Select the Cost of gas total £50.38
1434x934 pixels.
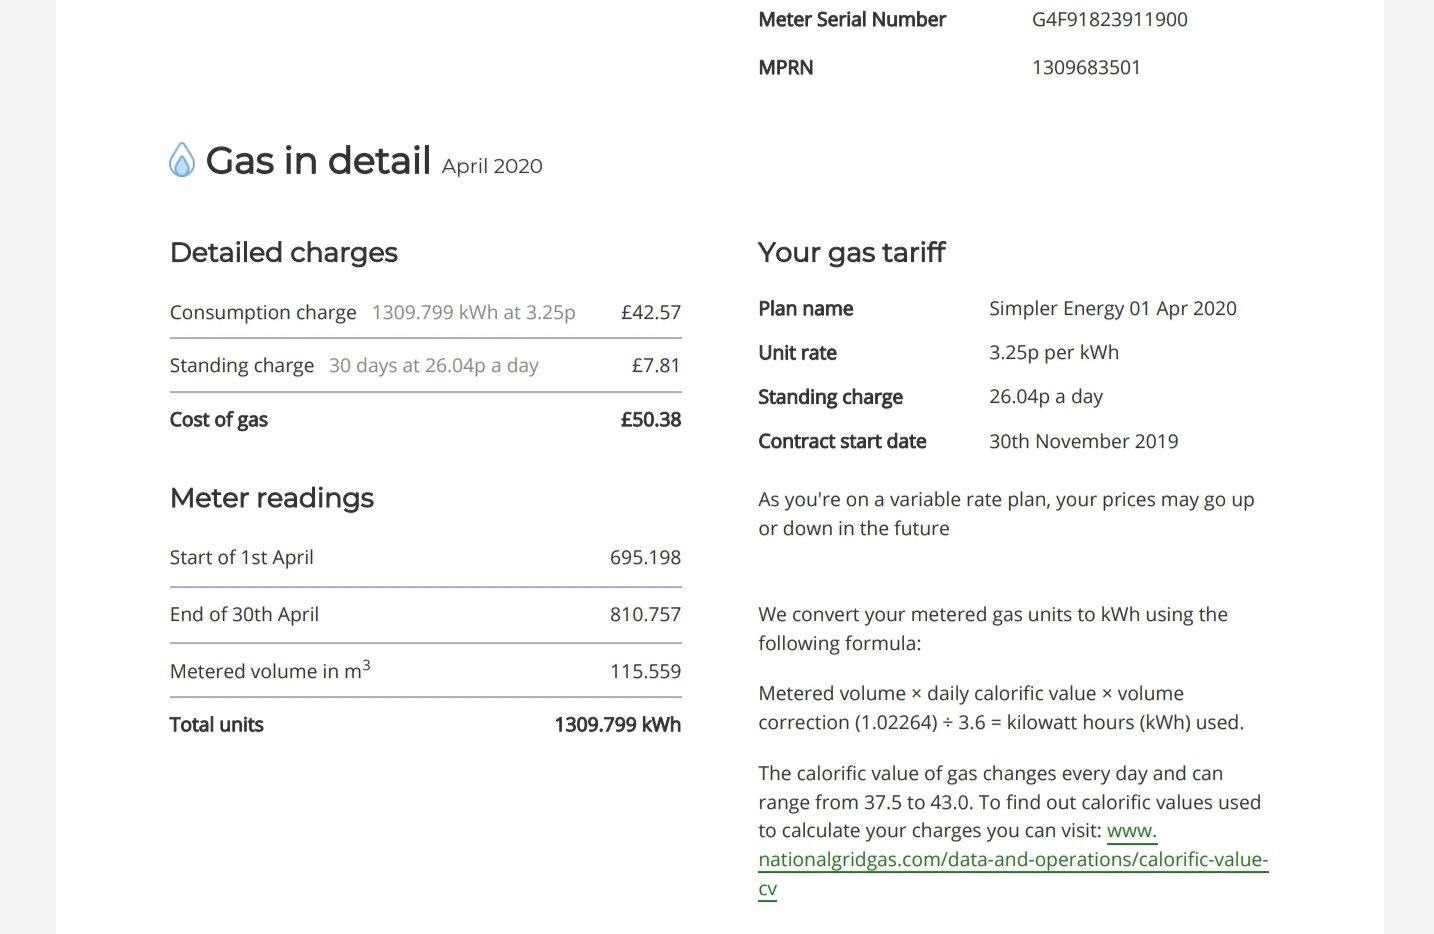(x=651, y=419)
